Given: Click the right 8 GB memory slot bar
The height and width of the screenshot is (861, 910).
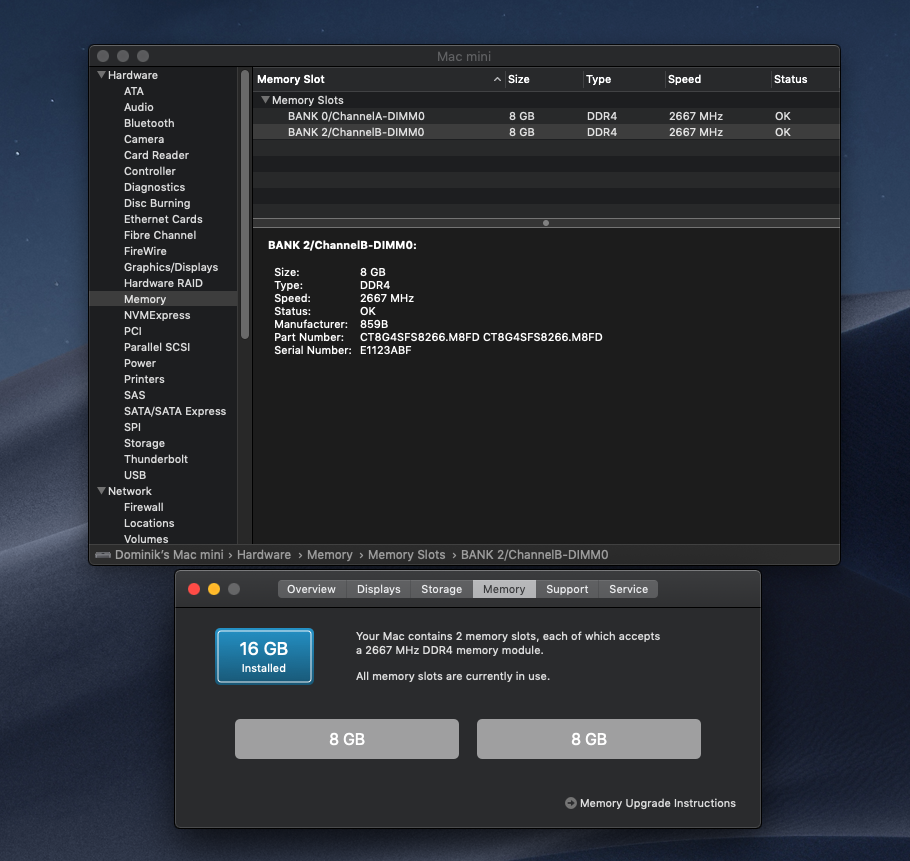Looking at the screenshot, I should (588, 739).
